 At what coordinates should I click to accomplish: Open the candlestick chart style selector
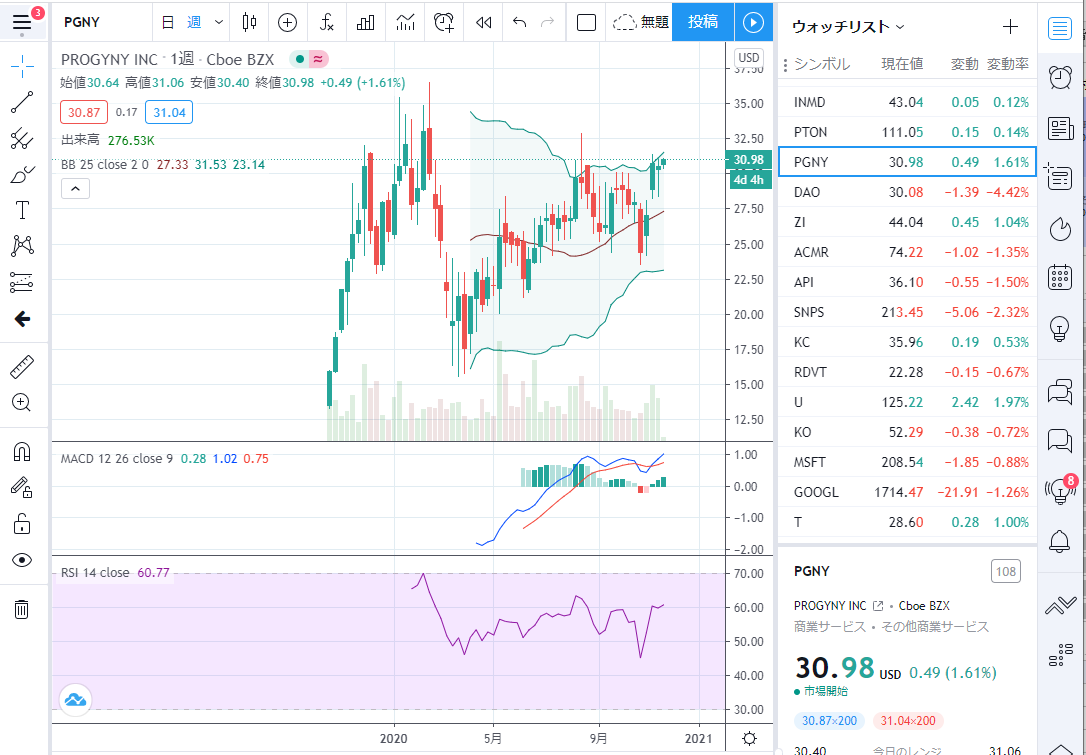click(x=250, y=22)
